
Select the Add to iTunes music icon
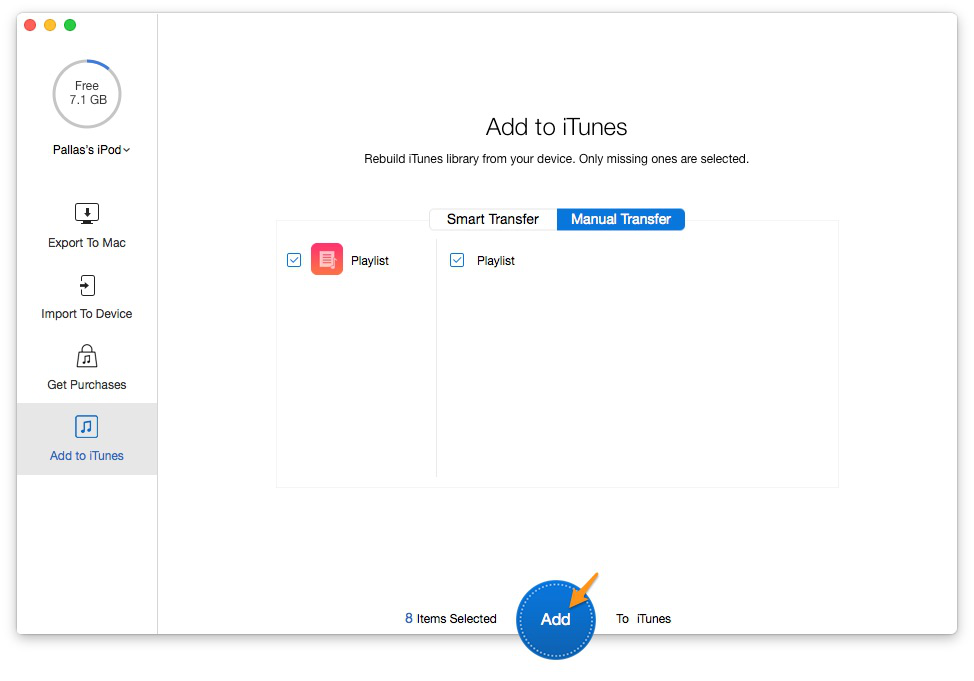[x=87, y=427]
